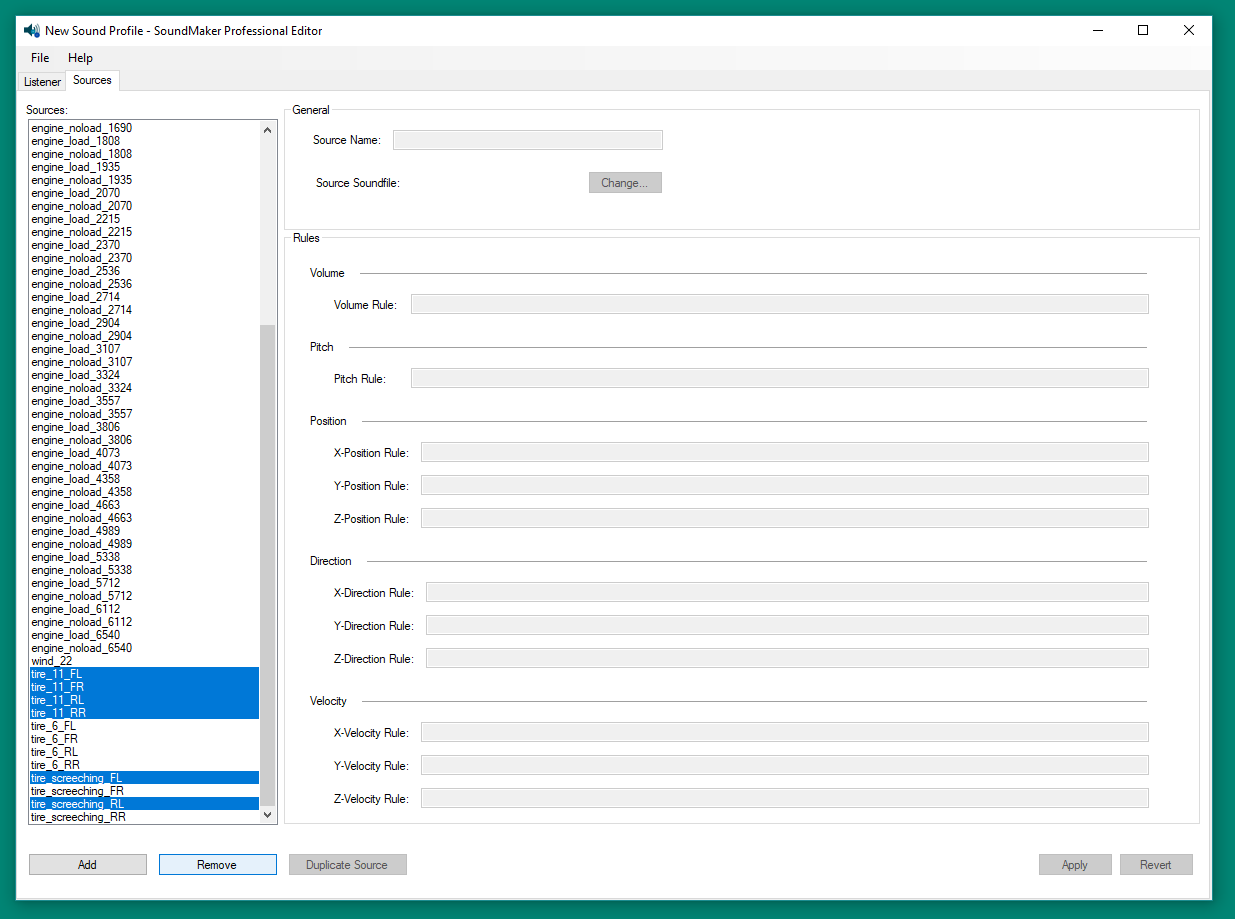Select engine_noload_2370 source

pos(144,258)
